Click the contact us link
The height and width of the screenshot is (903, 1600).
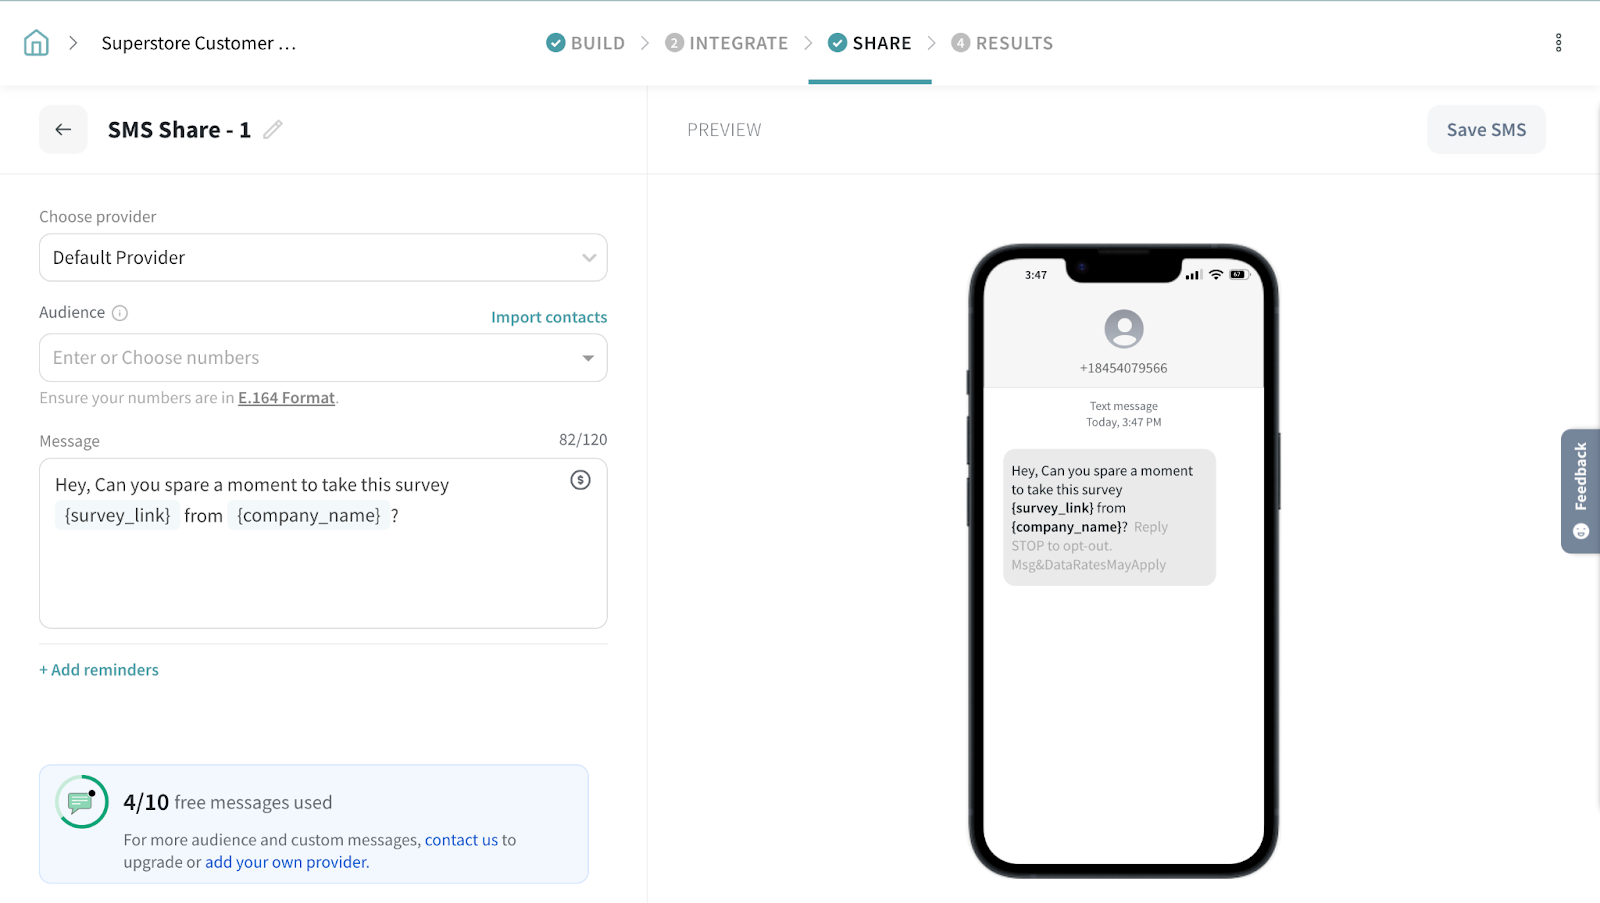461,840
